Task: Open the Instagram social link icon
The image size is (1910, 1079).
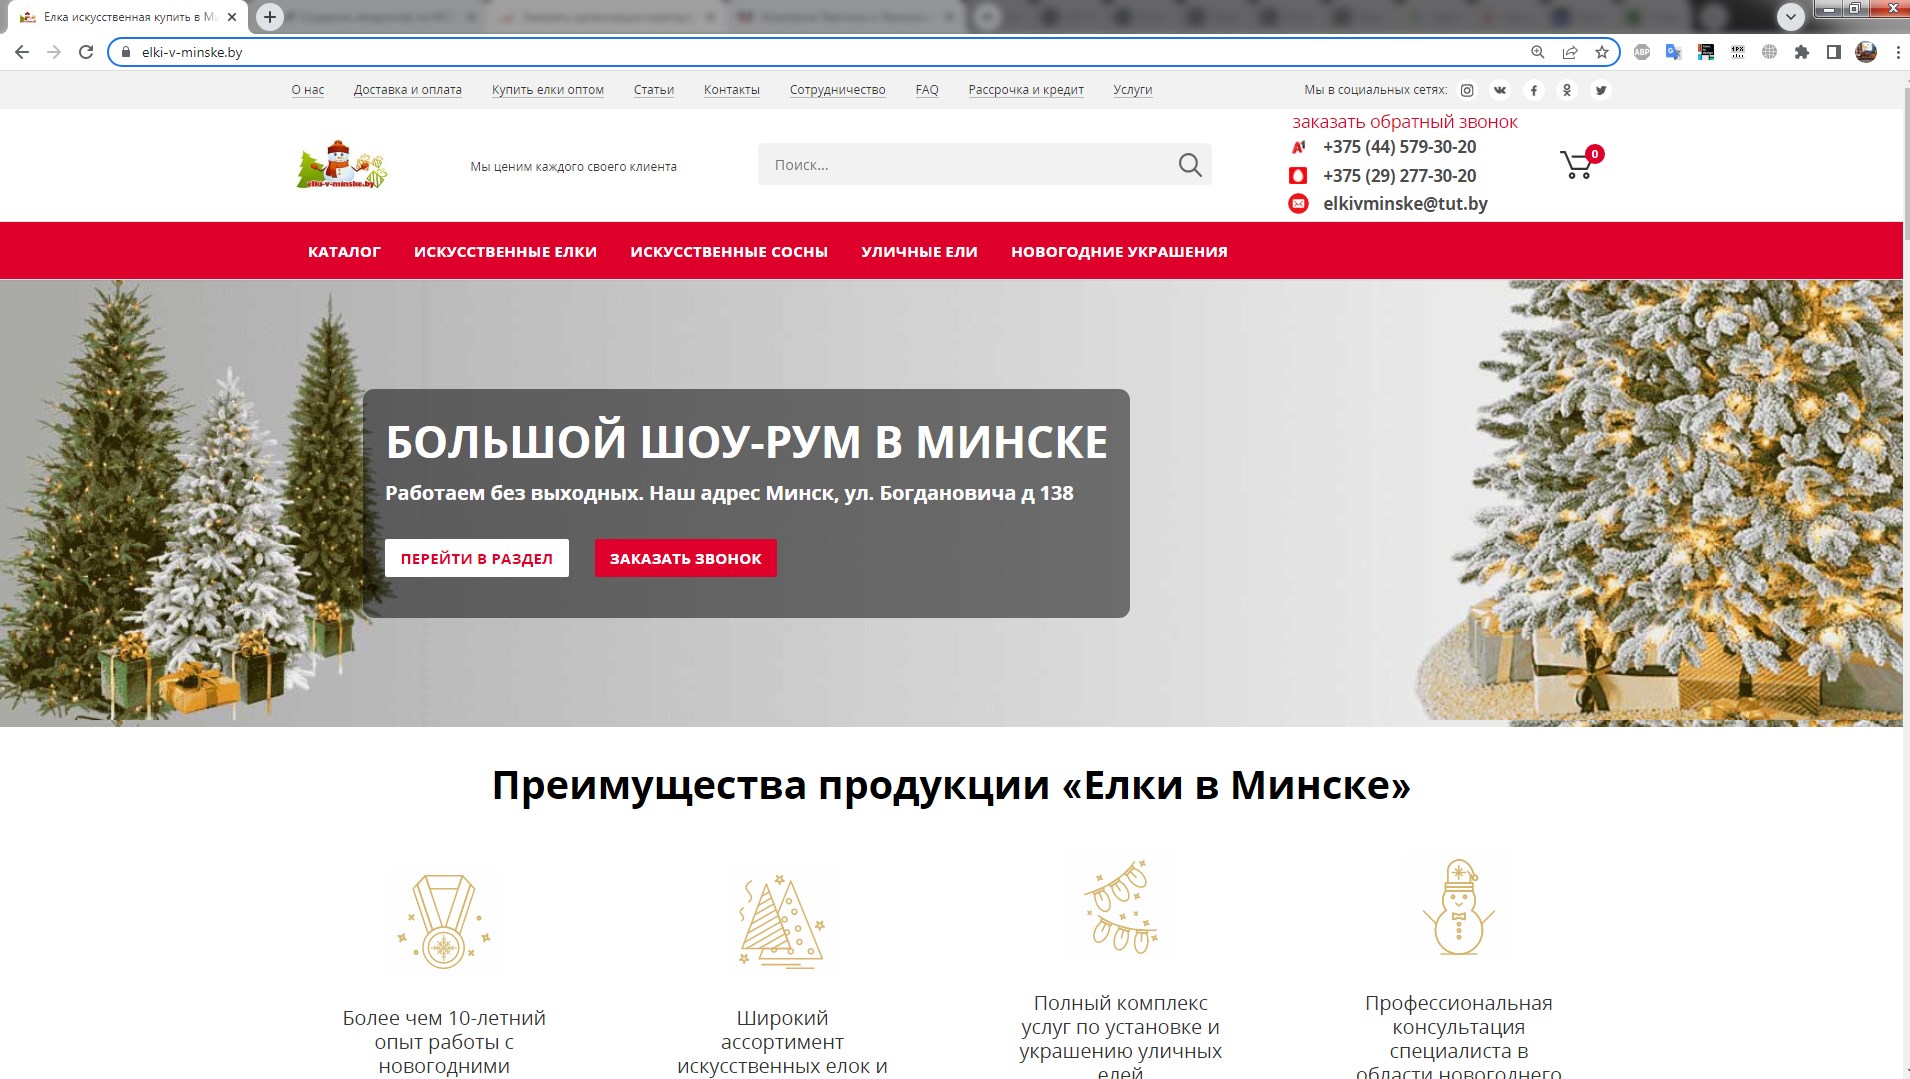Action: (x=1467, y=90)
